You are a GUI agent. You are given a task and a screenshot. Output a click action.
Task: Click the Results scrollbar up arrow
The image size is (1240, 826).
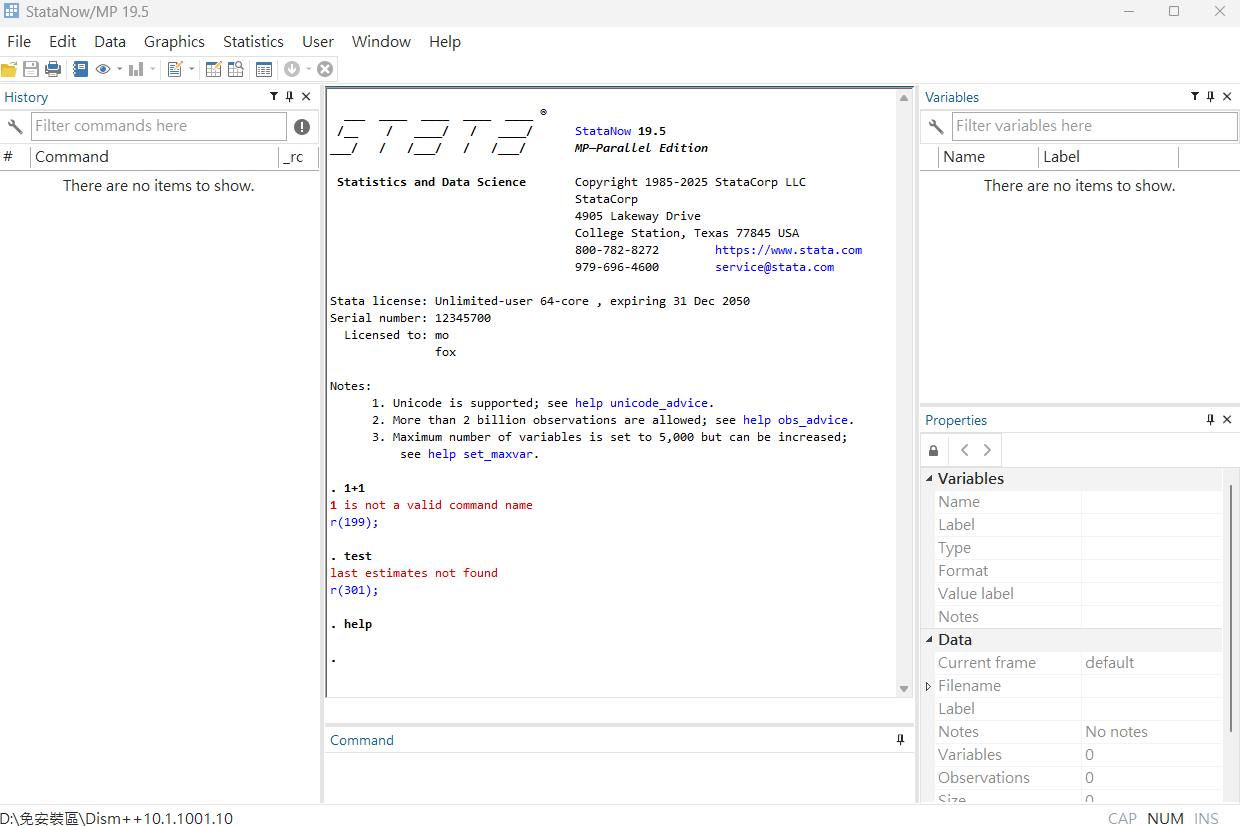pyautogui.click(x=904, y=99)
